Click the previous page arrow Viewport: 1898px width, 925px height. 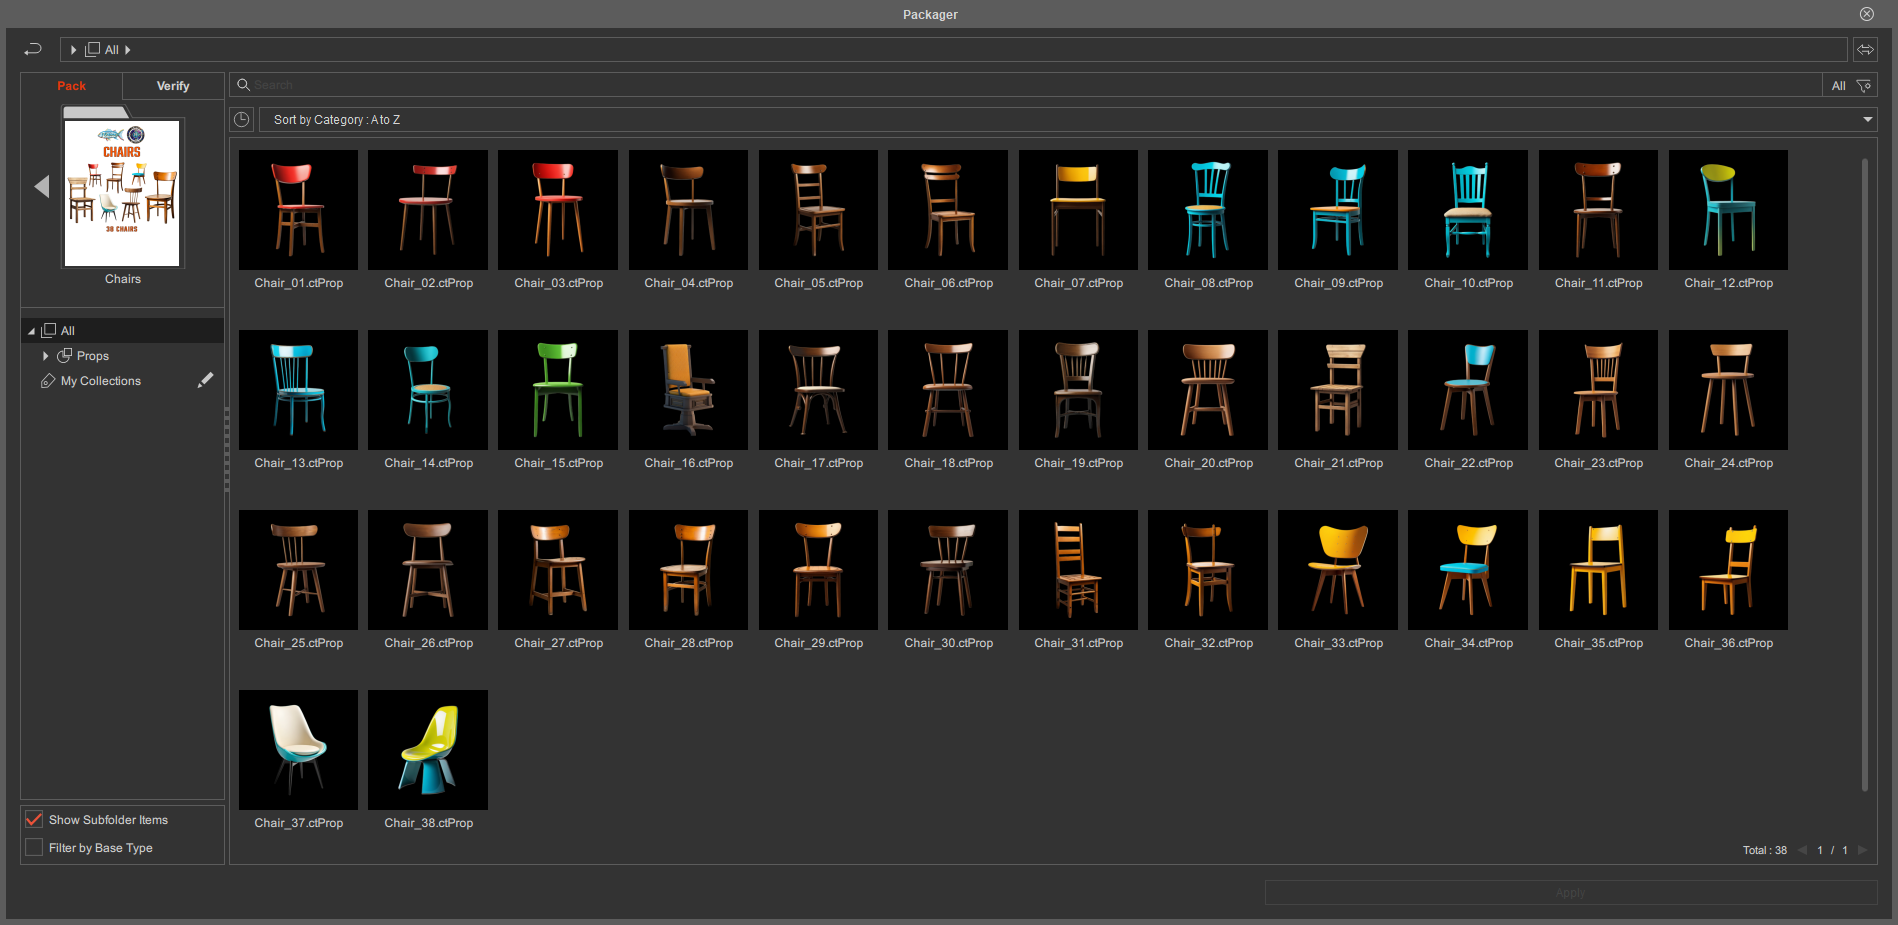(x=1802, y=850)
